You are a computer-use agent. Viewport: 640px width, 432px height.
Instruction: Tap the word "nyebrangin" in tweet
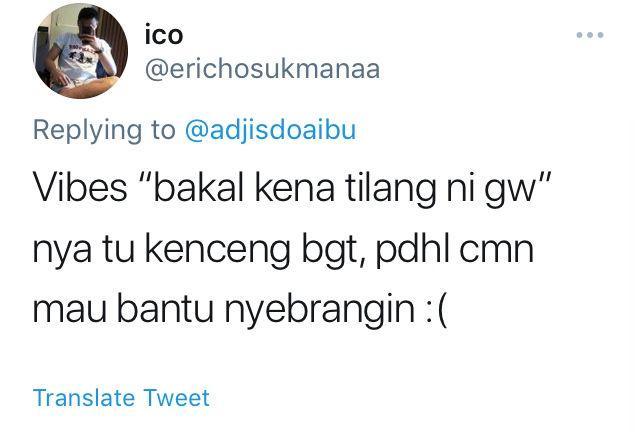[320, 310]
